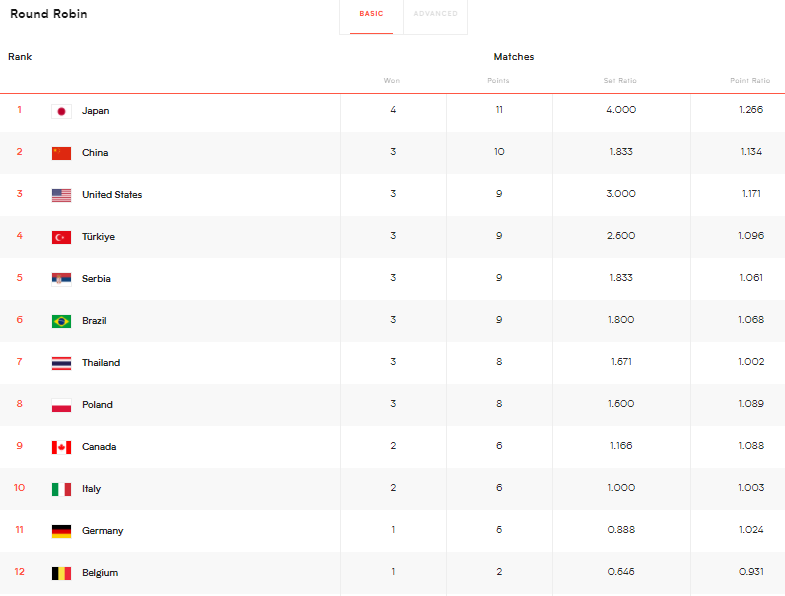Switch to the Advanced tab
This screenshot has width=785, height=596.
pos(435,14)
